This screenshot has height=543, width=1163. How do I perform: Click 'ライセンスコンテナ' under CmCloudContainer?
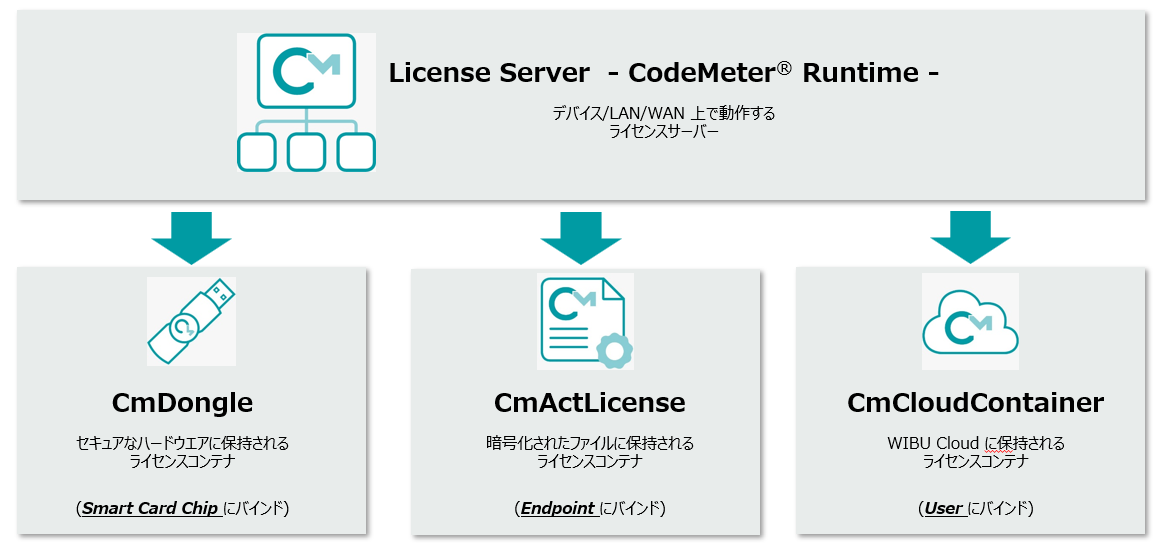(975, 461)
